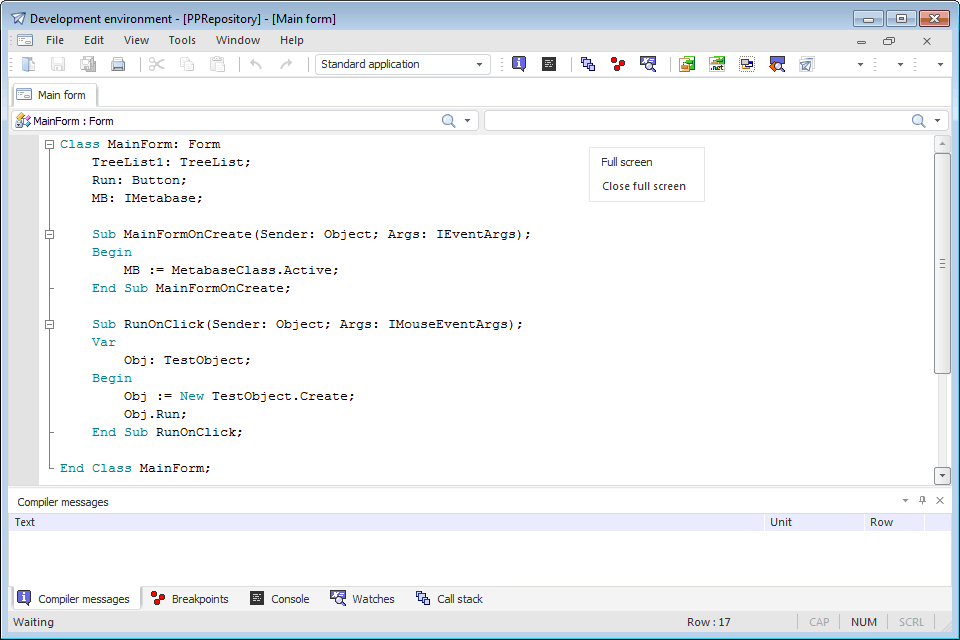960x640 pixels.
Task: Click the Copy toolbar icon
Action: pos(187,64)
